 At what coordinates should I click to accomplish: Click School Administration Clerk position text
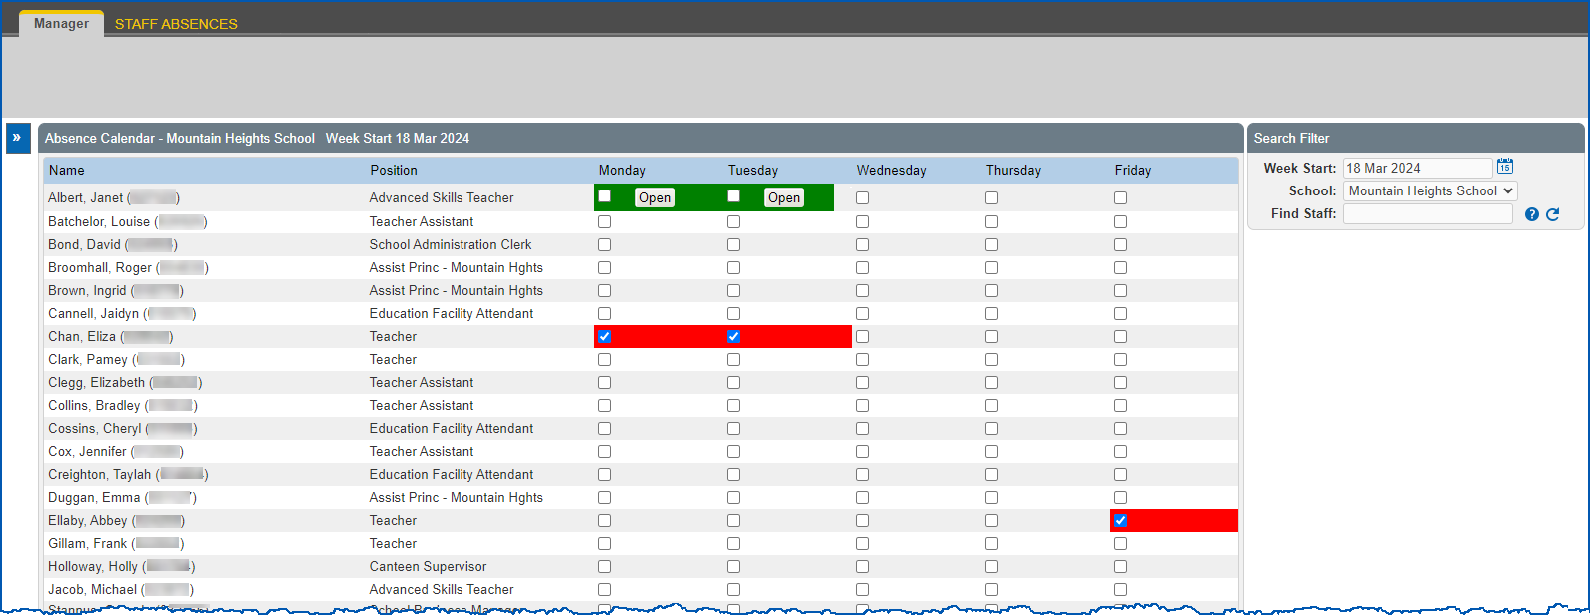tap(451, 245)
